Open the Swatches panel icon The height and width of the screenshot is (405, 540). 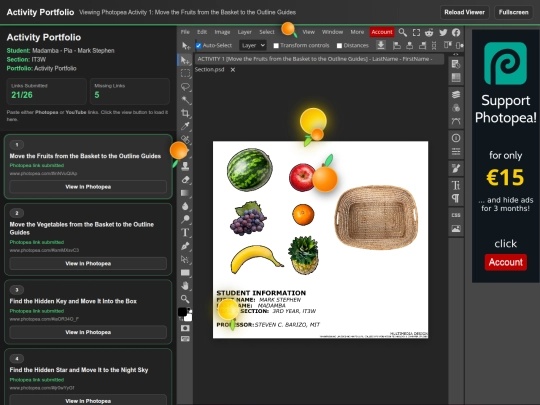pos(456,77)
